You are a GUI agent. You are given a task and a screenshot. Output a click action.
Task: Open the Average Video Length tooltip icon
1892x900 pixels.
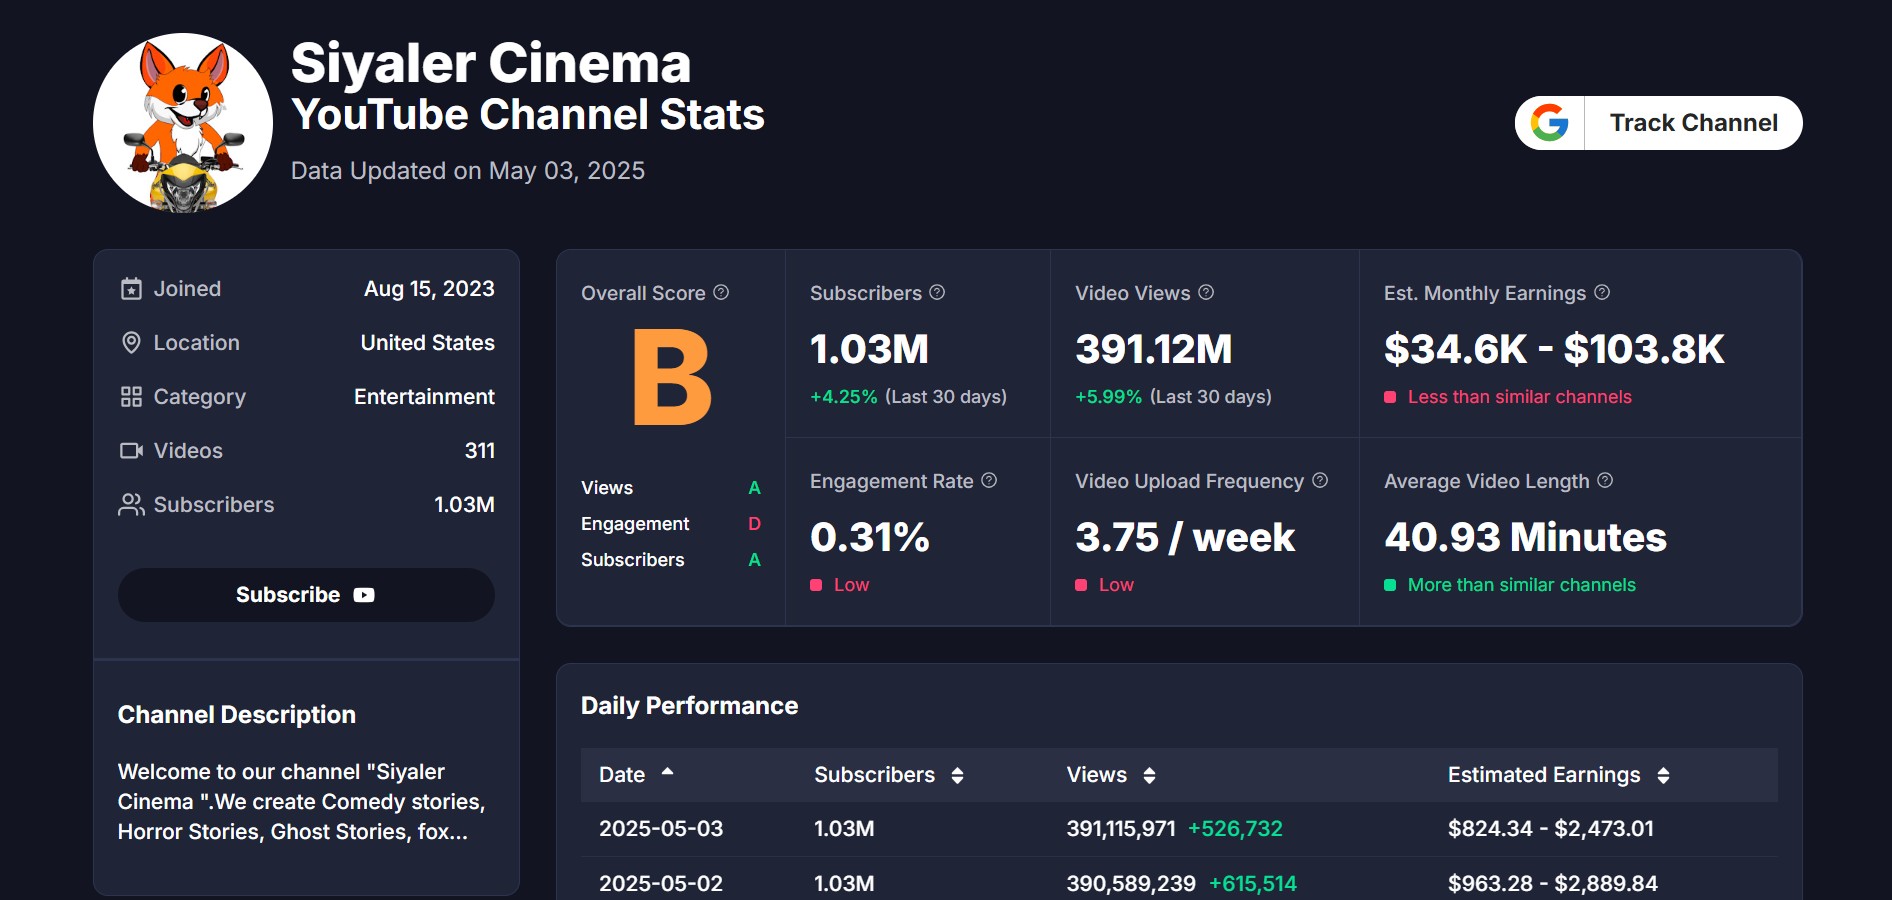[x=1606, y=481]
